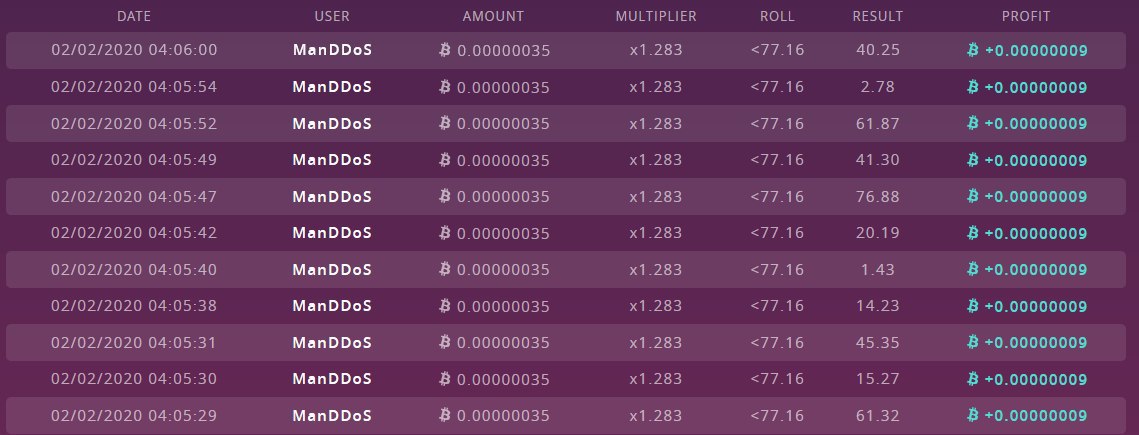Click the 0.00000035 amount in the 04:05:52 row
Image resolution: width=1139 pixels, height=435 pixels.
pos(503,124)
